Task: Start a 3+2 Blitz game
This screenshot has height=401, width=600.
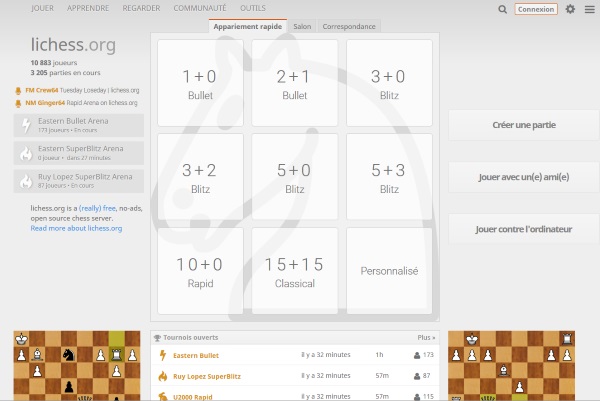Action: (200, 177)
